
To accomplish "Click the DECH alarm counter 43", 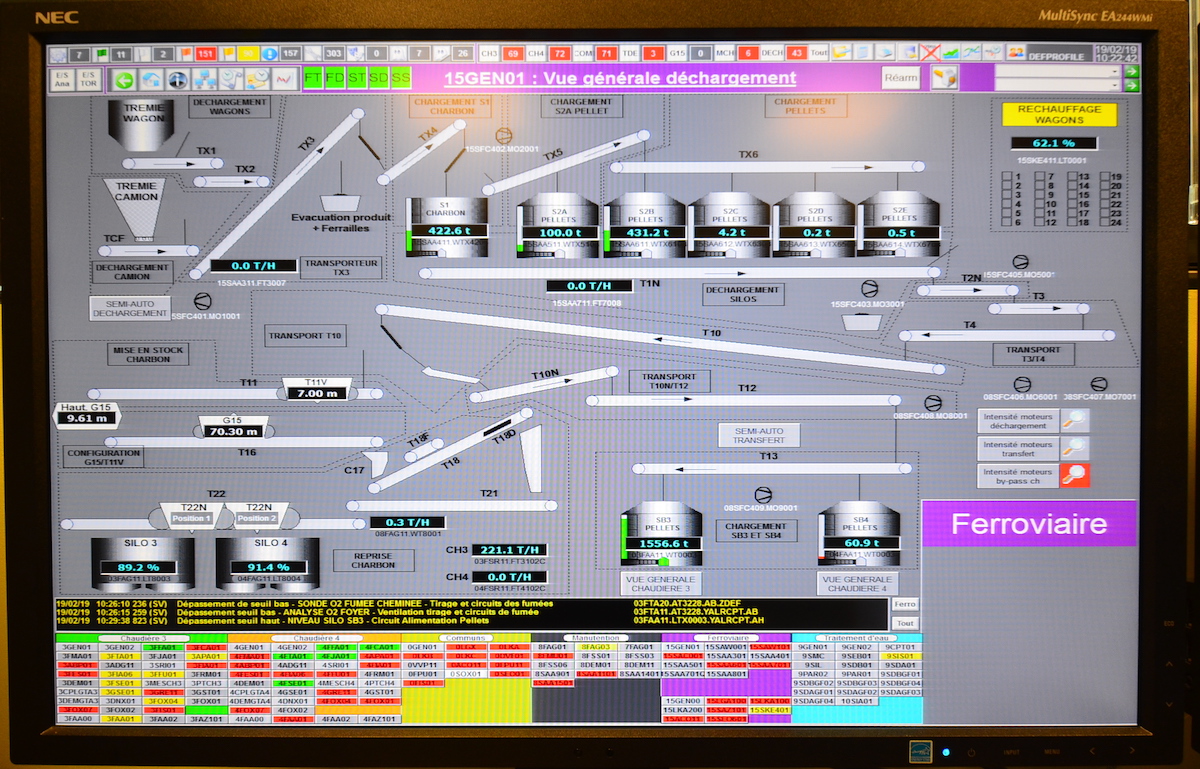I will pos(796,52).
